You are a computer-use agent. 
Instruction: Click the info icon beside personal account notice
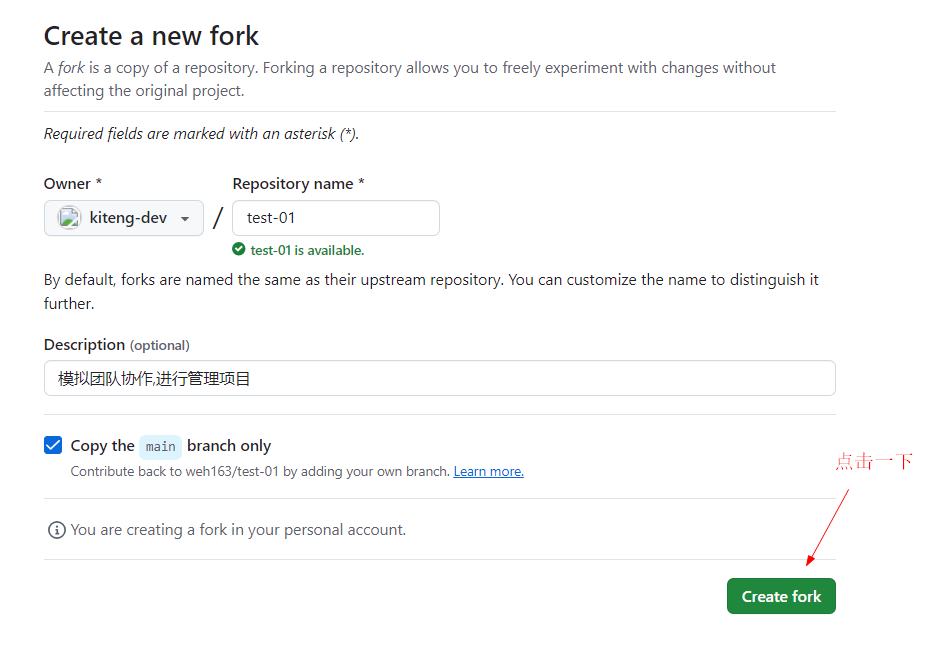(x=56, y=530)
